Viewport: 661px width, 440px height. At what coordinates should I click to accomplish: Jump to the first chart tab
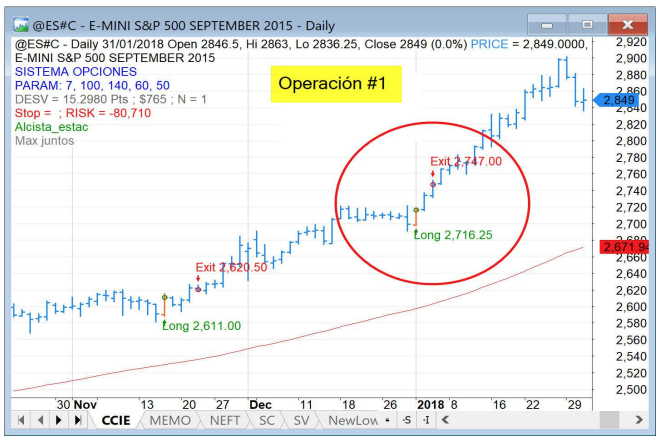click(x=23, y=420)
